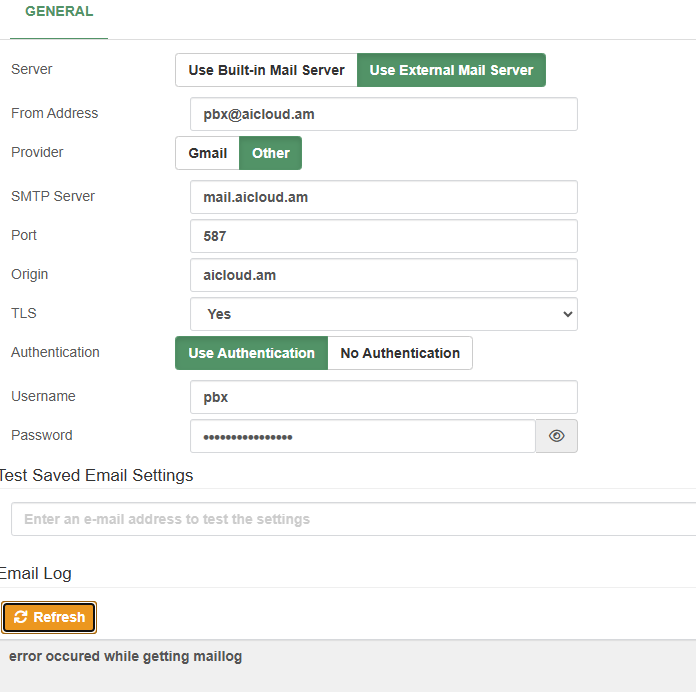Select the Port input field

click(x=384, y=236)
